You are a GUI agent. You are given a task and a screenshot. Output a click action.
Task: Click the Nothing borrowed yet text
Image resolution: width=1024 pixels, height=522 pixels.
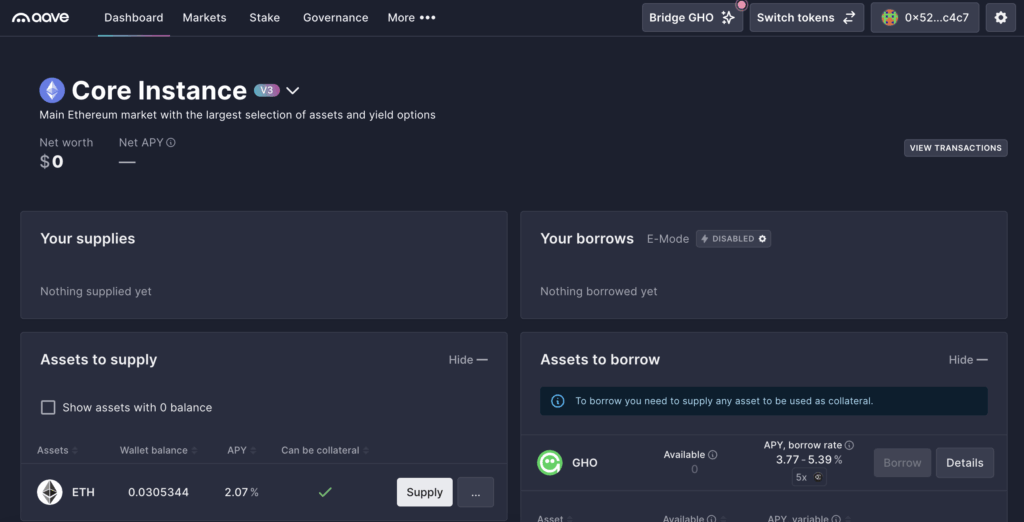pyautogui.click(x=599, y=291)
